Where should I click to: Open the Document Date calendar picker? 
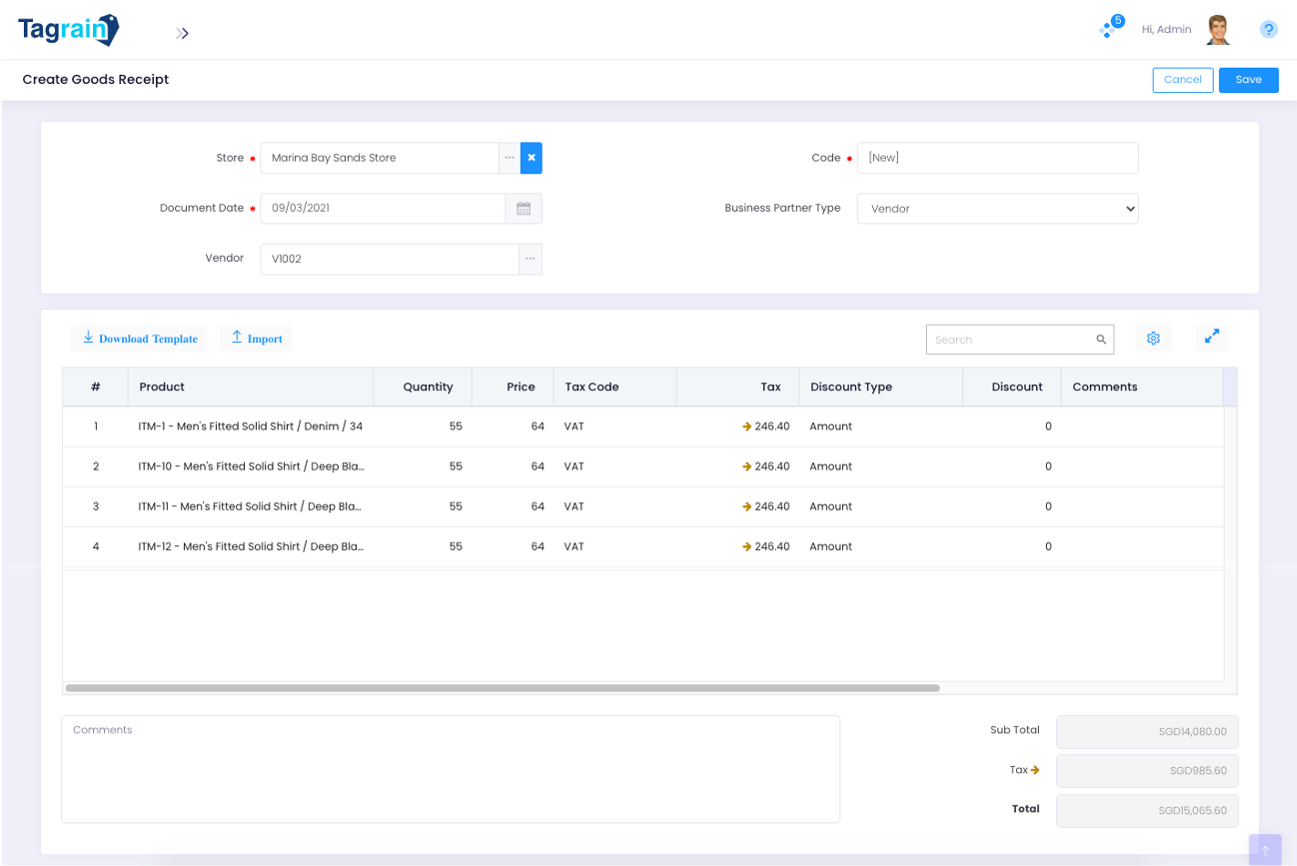pos(523,209)
